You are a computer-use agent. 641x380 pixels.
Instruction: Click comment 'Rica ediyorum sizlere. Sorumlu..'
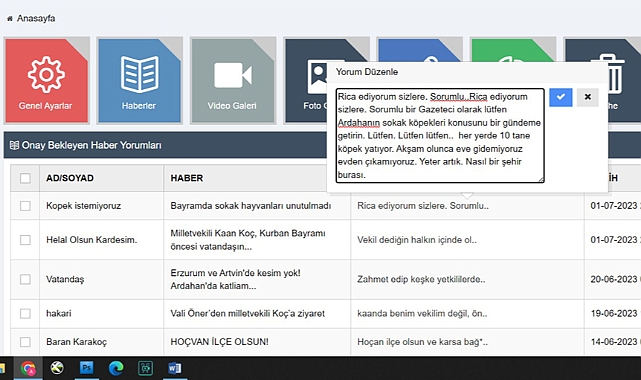click(423, 206)
